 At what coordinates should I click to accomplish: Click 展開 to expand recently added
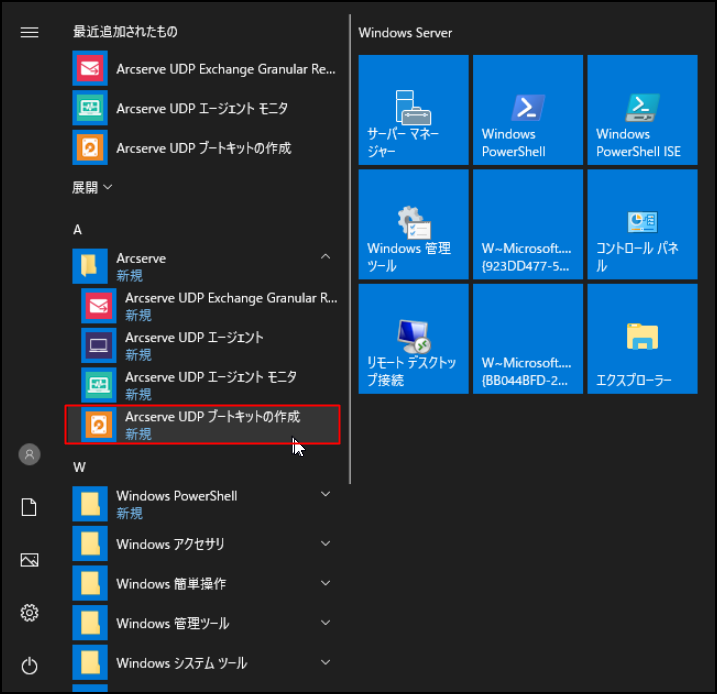[92, 187]
